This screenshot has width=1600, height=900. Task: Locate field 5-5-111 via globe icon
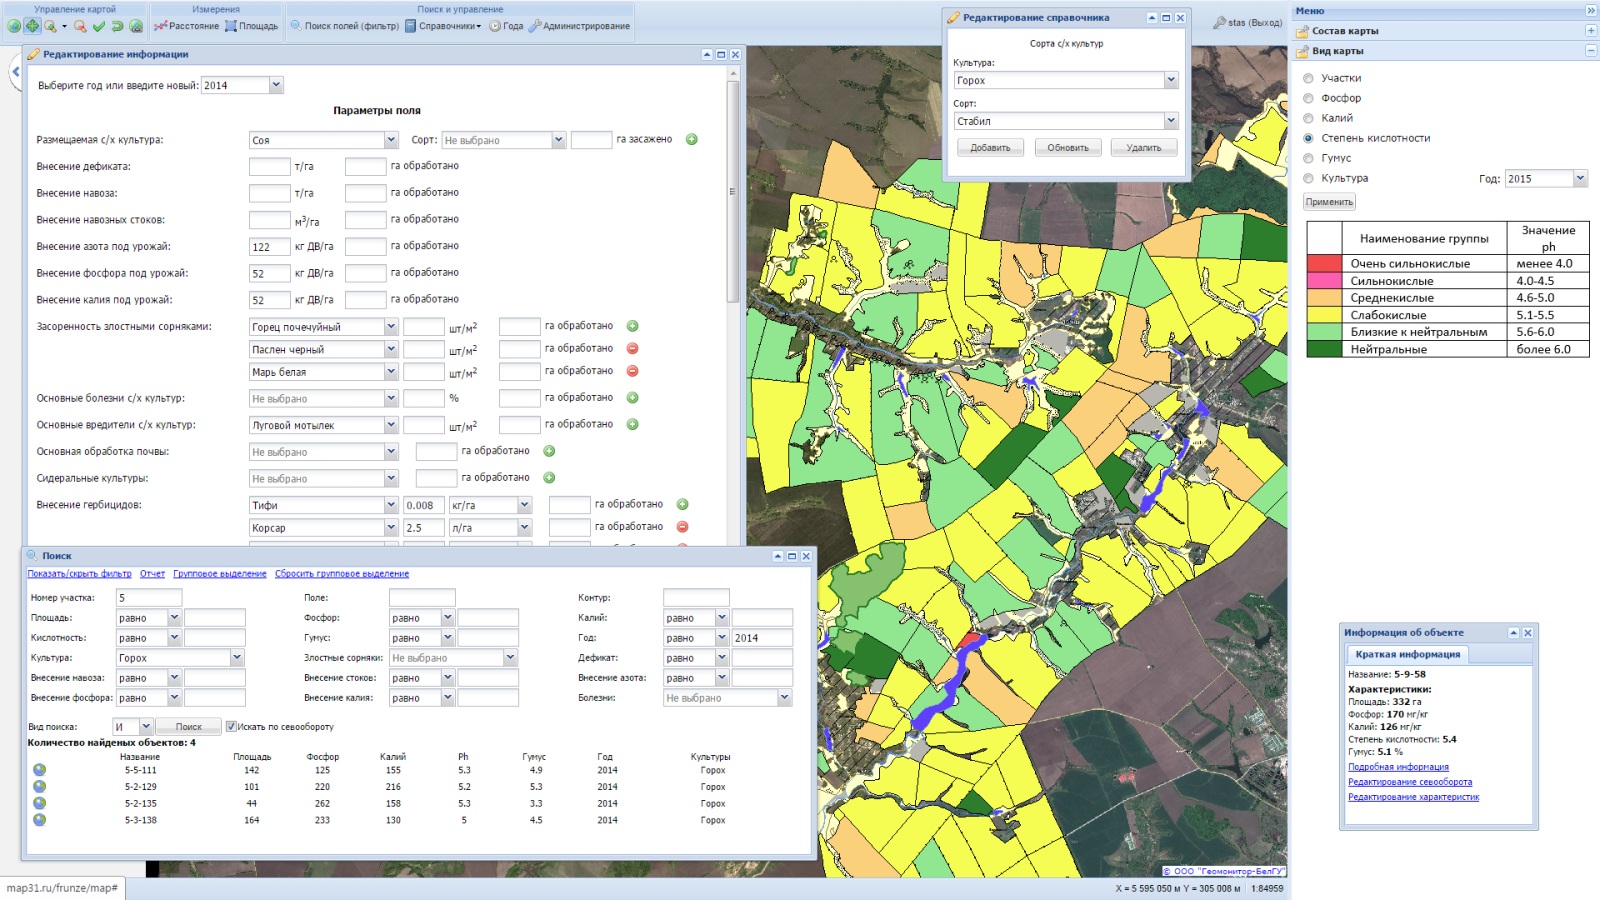(x=39, y=770)
